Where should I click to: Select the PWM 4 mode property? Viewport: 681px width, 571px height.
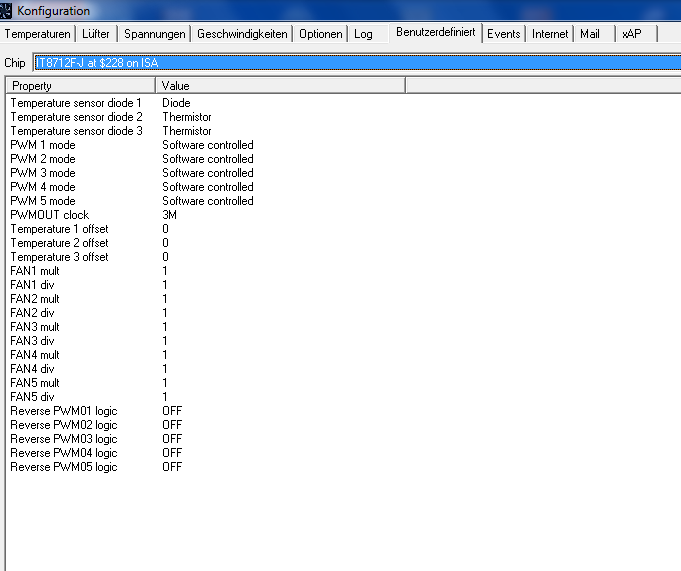[x=43, y=187]
